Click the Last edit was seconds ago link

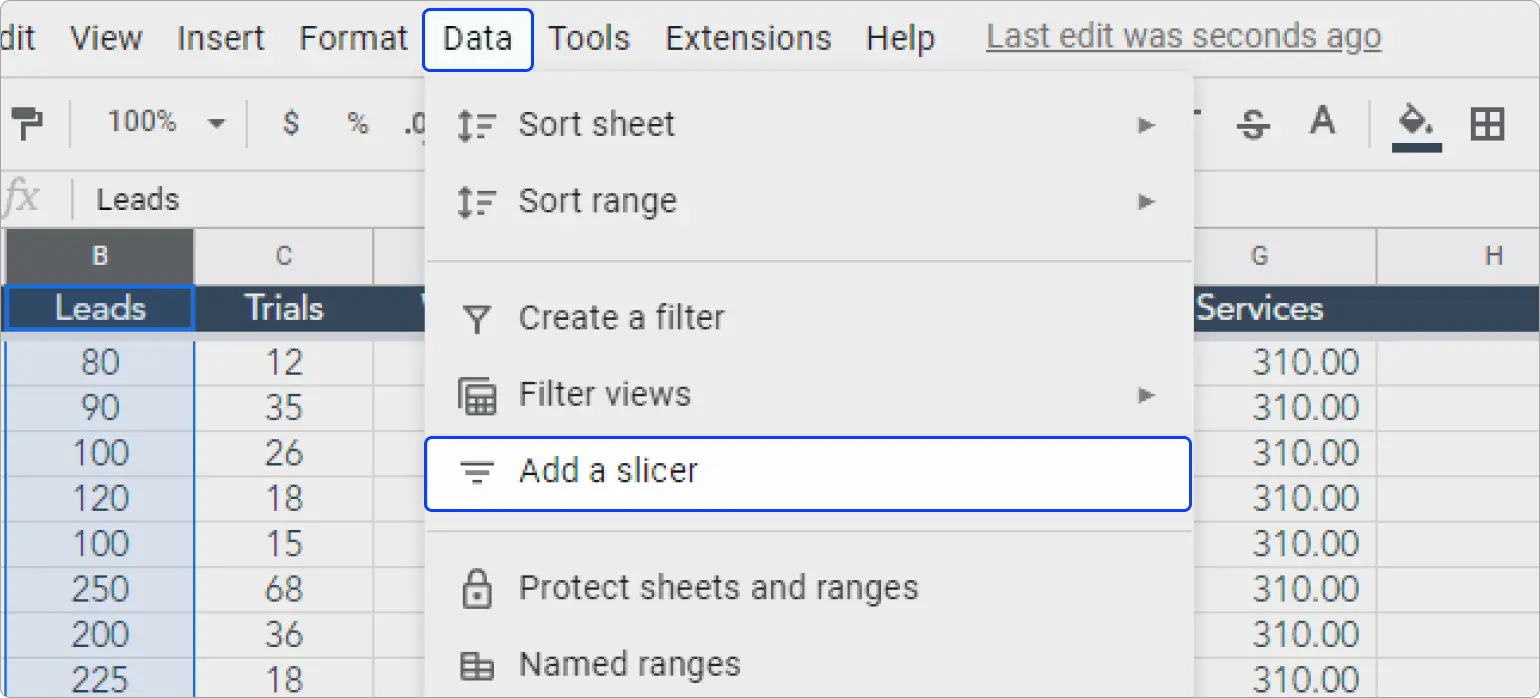point(1184,36)
